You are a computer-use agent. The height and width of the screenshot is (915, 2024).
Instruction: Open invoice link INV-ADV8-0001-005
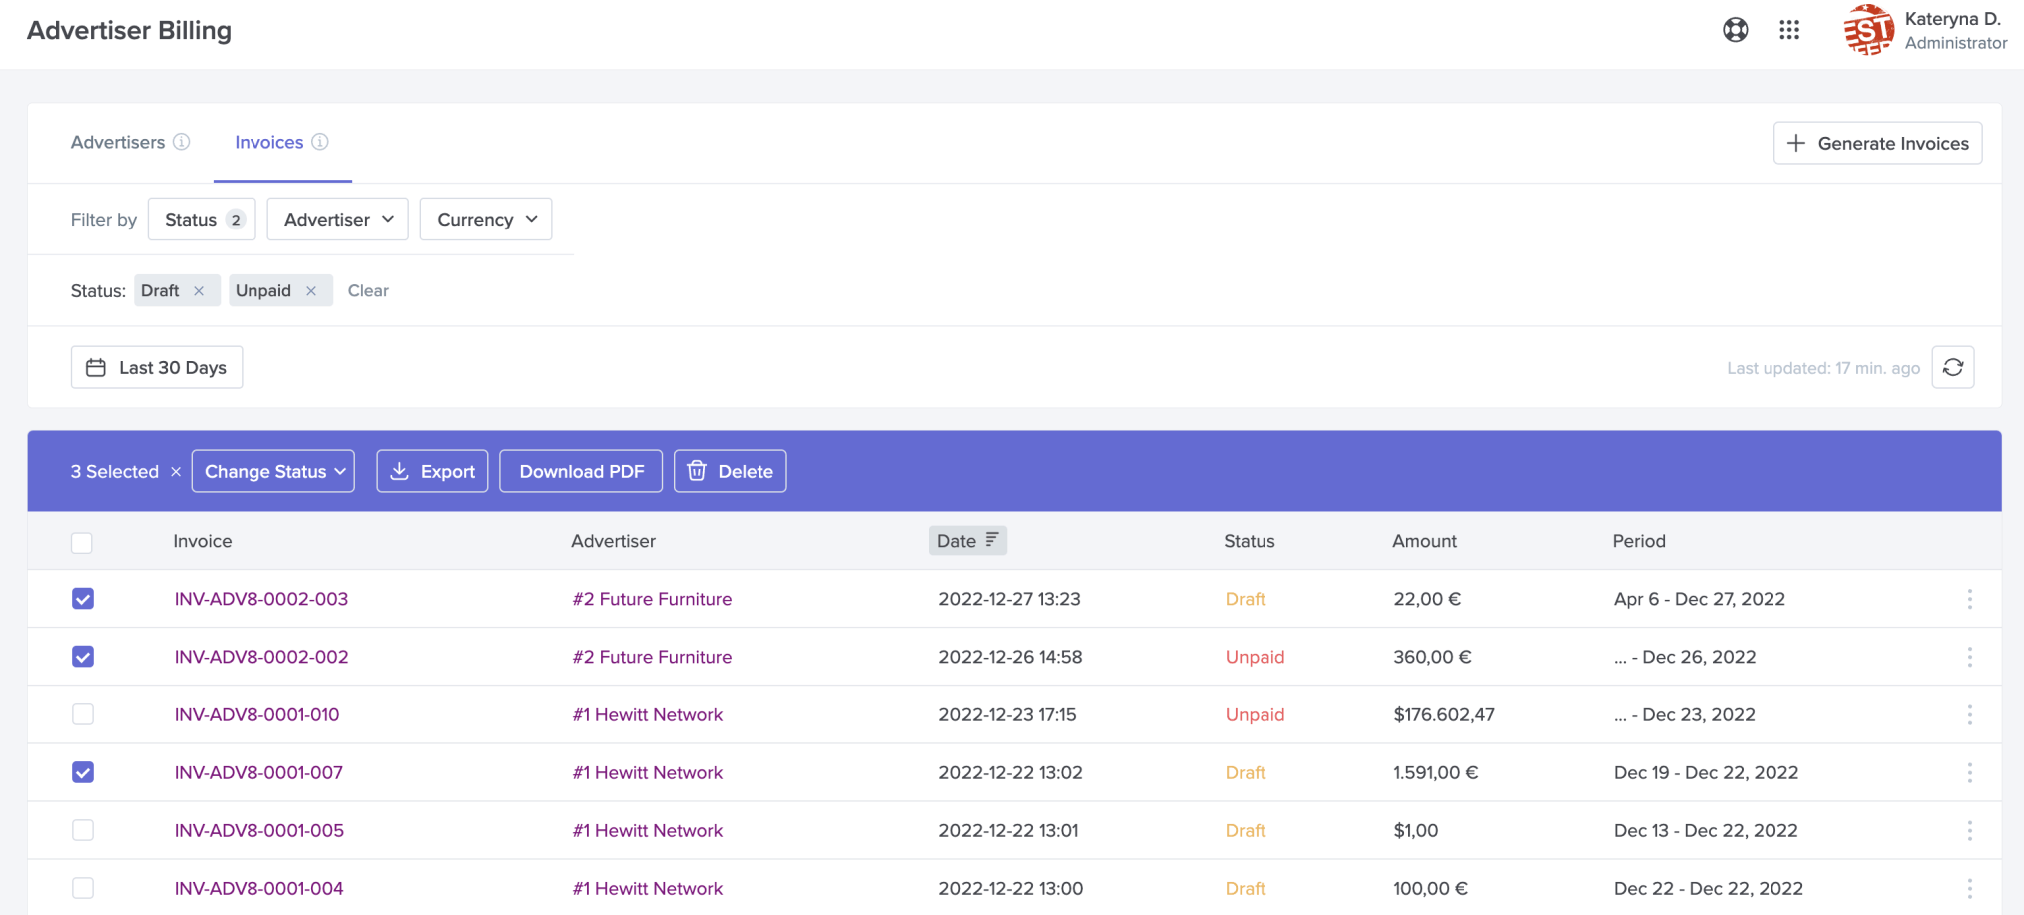click(259, 830)
